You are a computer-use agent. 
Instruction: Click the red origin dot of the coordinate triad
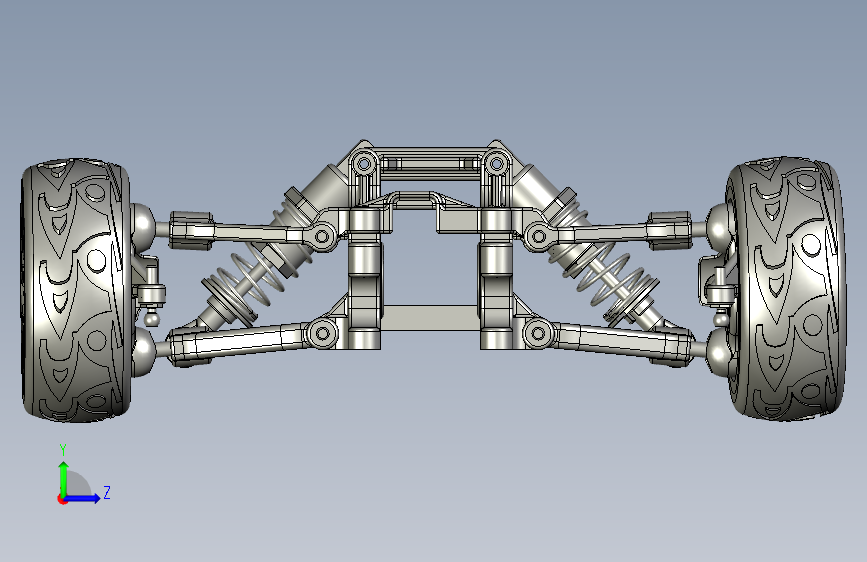62,499
